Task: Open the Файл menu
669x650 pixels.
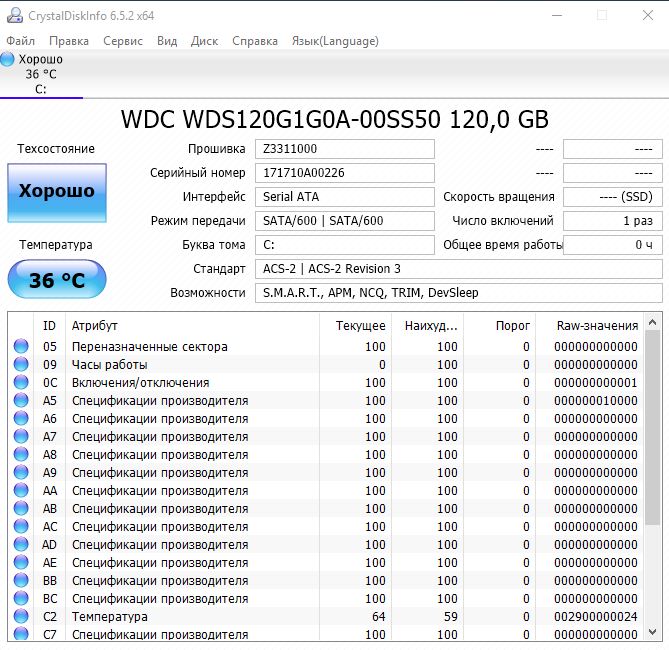Action: [x=20, y=41]
